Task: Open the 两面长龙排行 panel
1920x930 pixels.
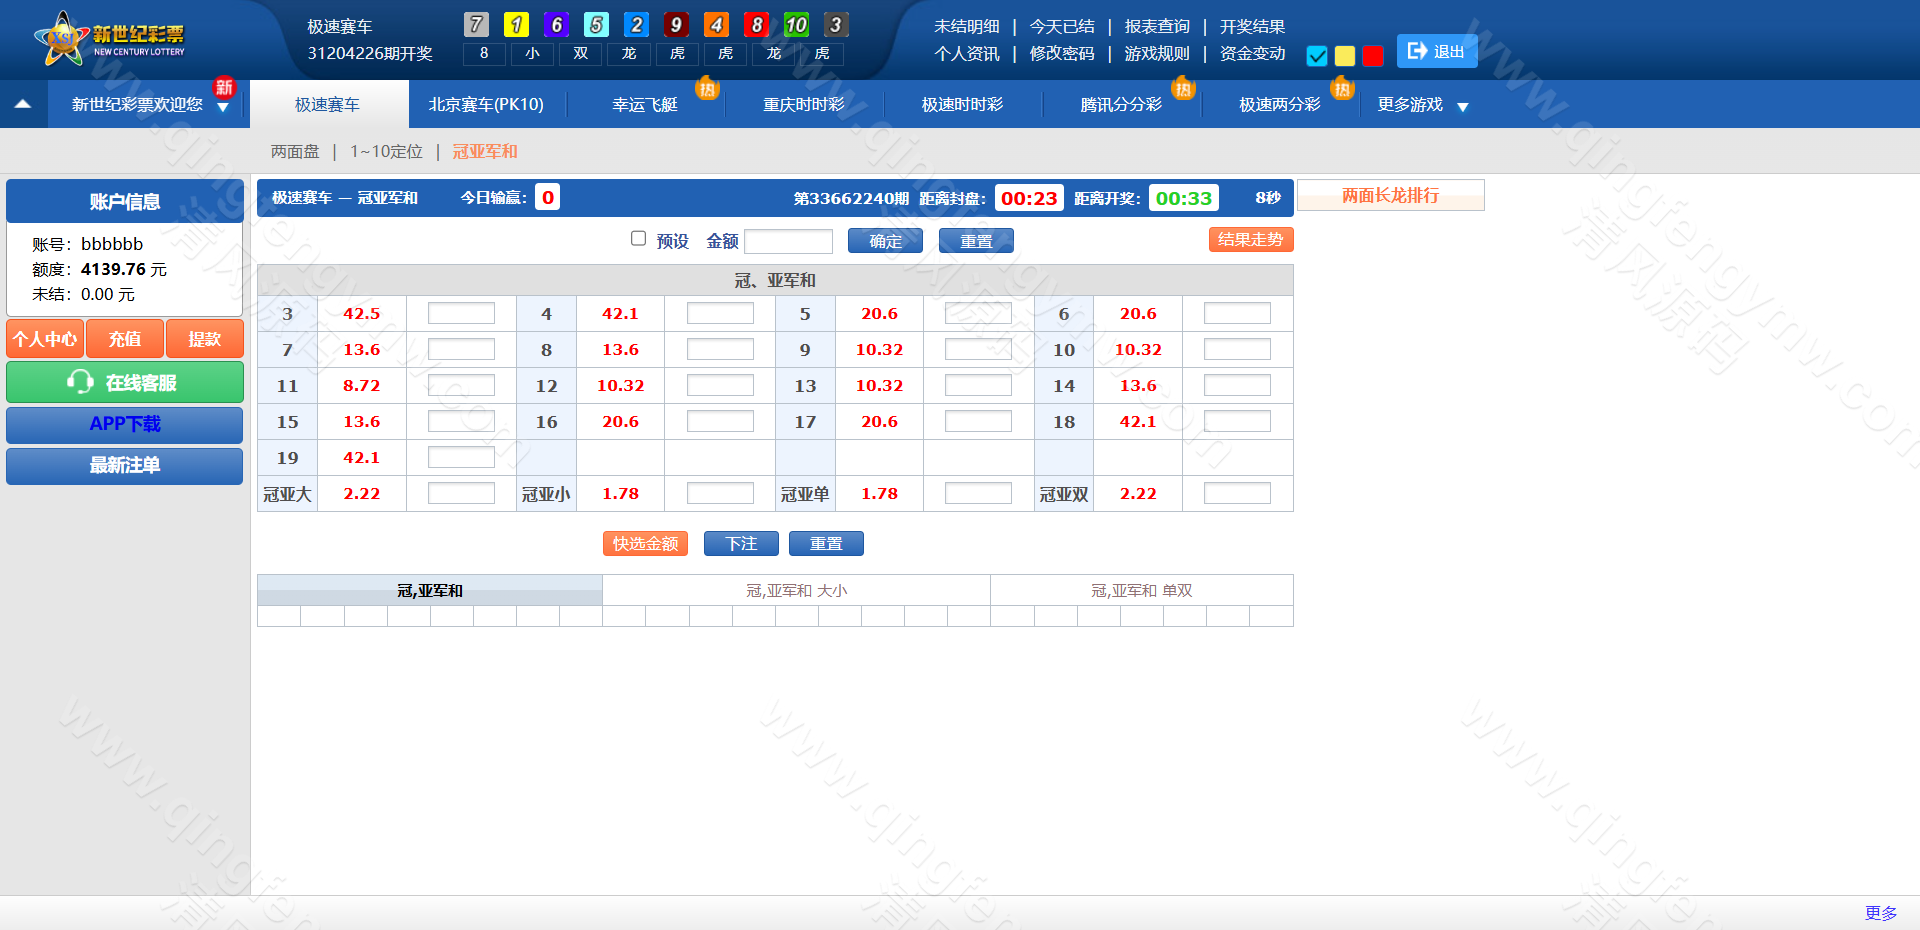Action: pos(1390,195)
